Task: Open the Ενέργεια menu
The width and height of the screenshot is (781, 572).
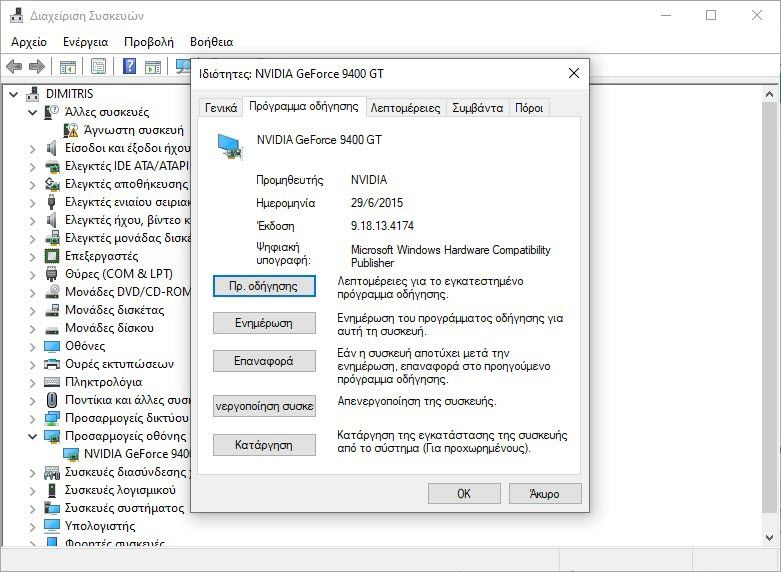Action: tap(85, 42)
